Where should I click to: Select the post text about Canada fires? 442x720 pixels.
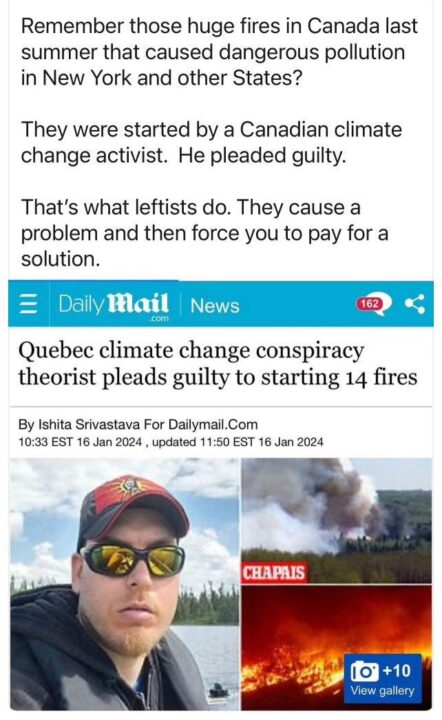pos(219,52)
